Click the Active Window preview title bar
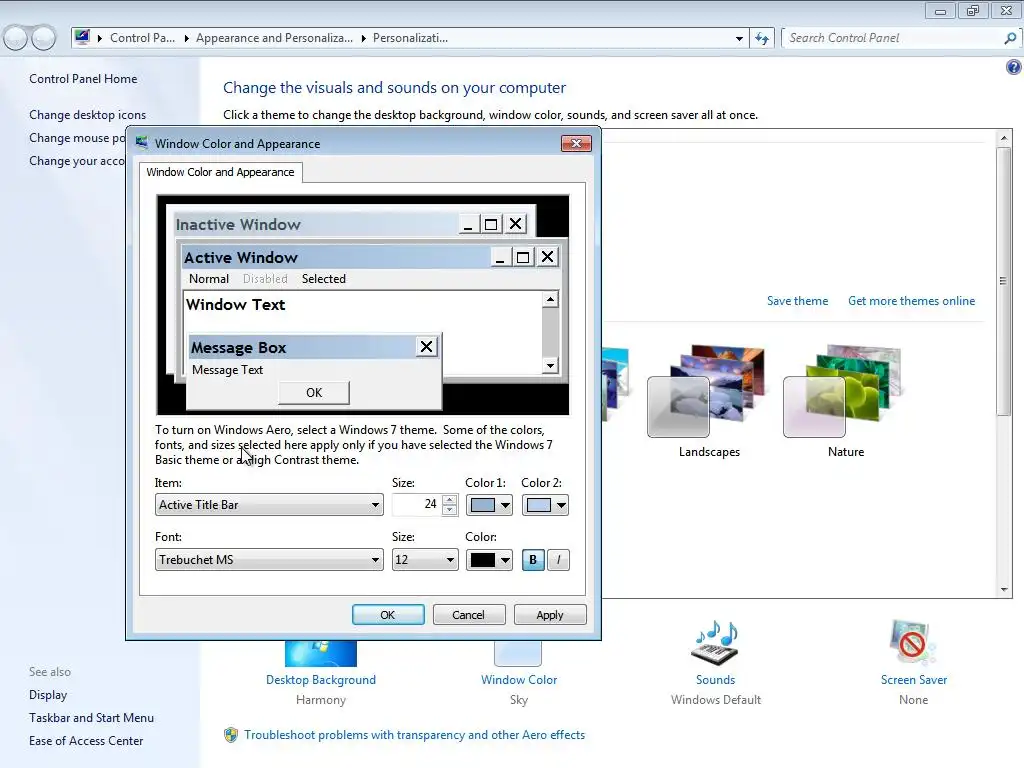Screen dimensions: 1024x768 (x=336, y=257)
